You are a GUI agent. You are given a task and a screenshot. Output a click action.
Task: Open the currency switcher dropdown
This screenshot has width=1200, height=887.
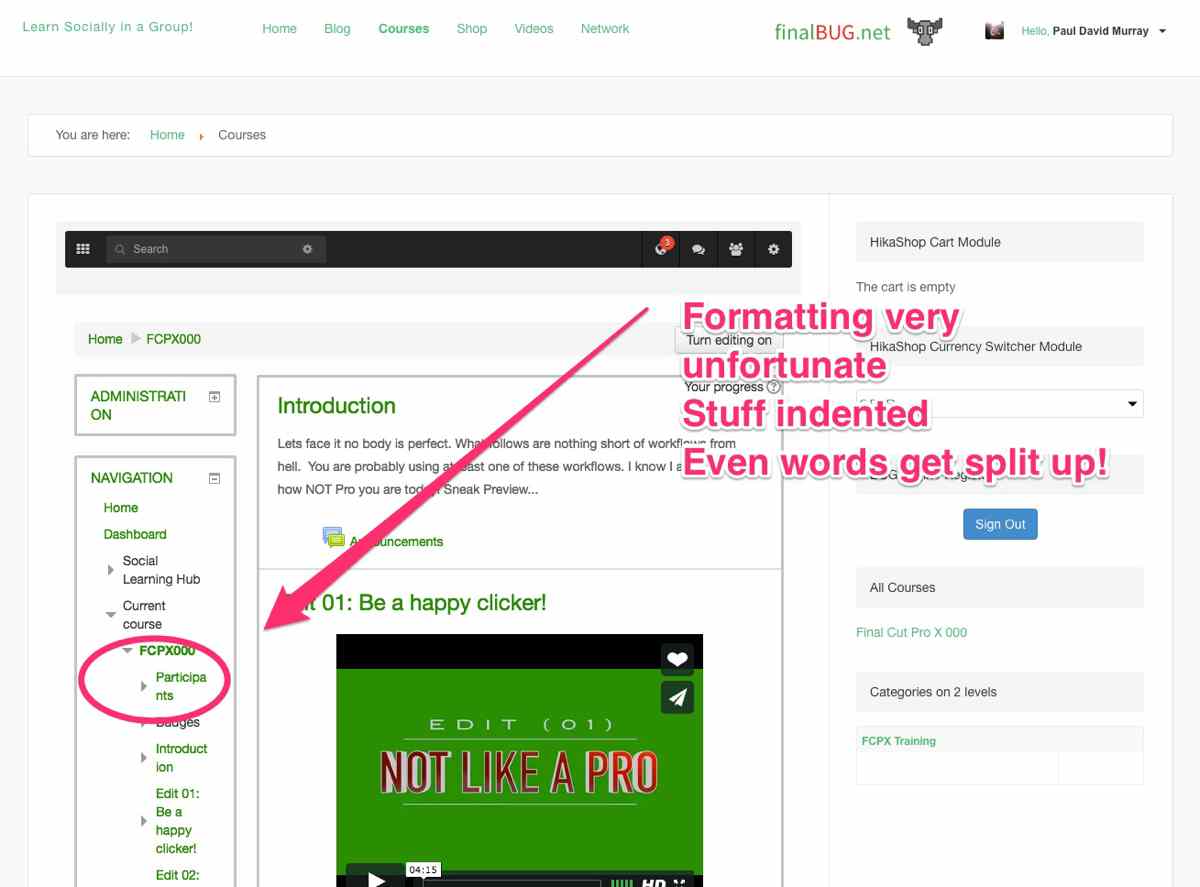coord(999,404)
